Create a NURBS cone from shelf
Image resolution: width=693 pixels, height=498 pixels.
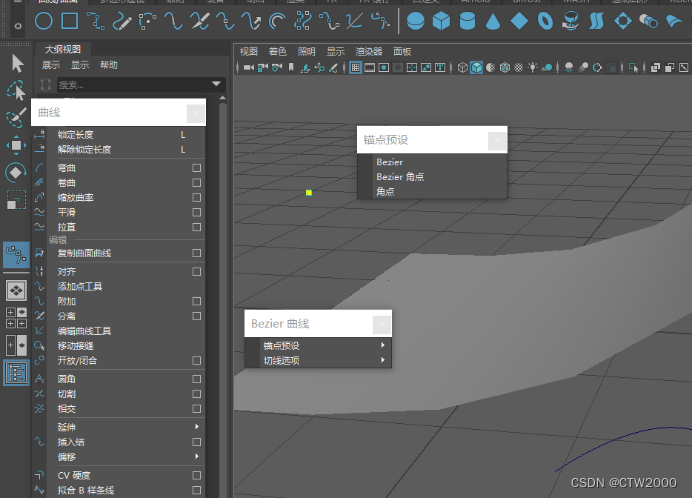(493, 21)
